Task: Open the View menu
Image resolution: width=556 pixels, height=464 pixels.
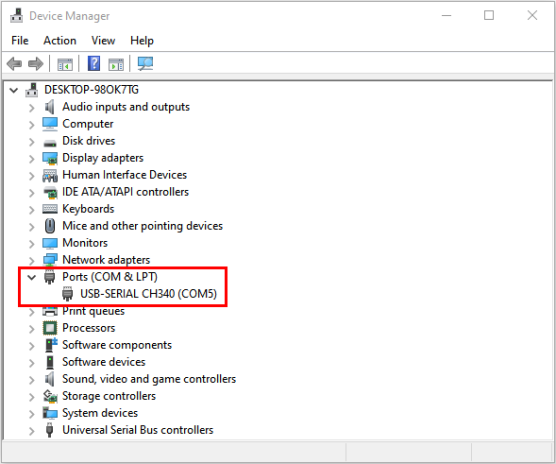Action: tap(103, 40)
